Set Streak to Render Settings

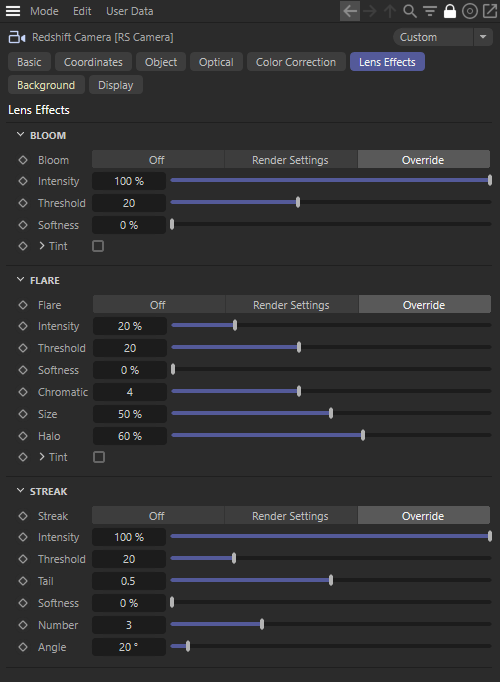click(x=290, y=516)
